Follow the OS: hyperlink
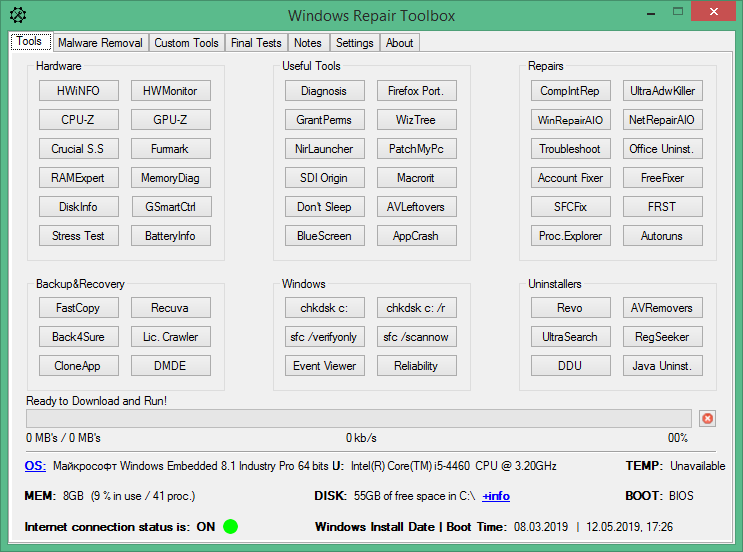The image size is (743, 552). click(x=35, y=466)
